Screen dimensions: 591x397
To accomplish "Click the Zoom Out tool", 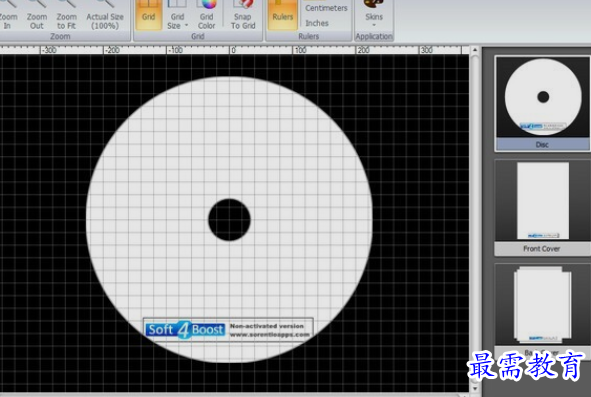I will click(37, 15).
